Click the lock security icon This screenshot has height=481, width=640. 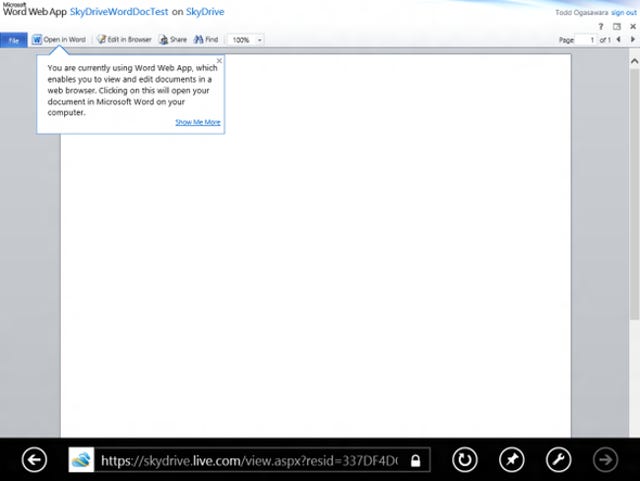click(x=416, y=460)
